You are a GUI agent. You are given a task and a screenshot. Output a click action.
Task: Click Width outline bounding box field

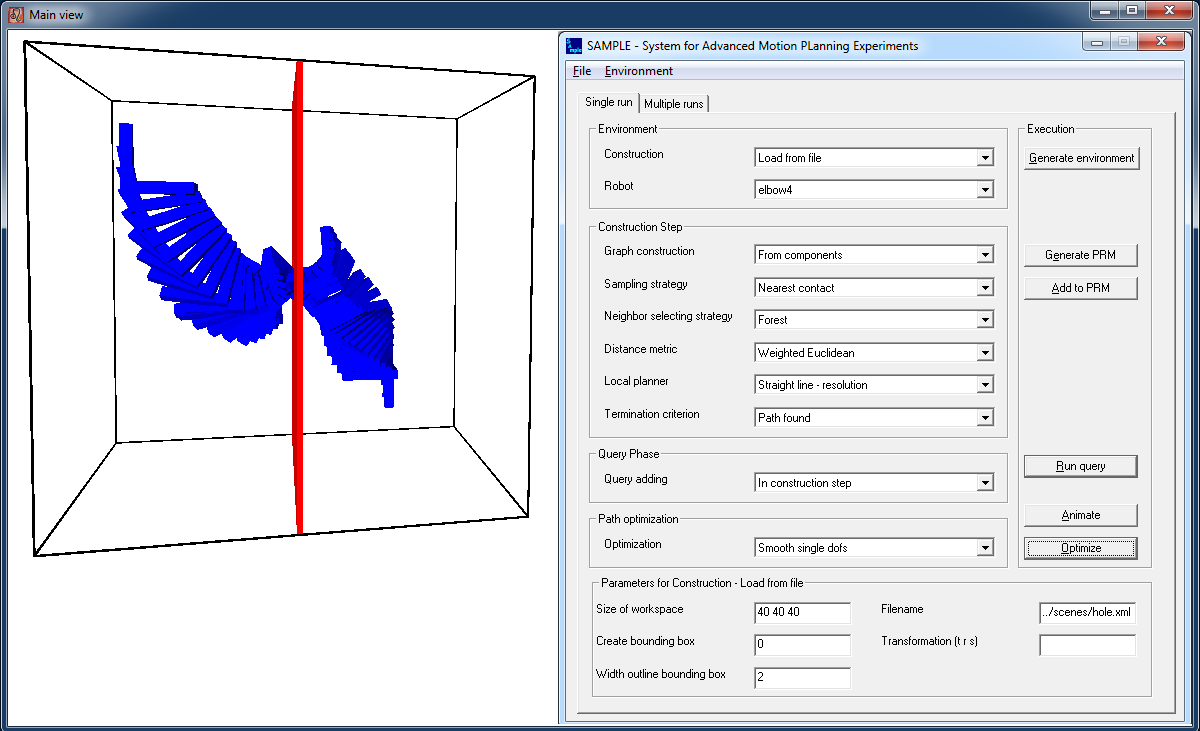tap(803, 678)
